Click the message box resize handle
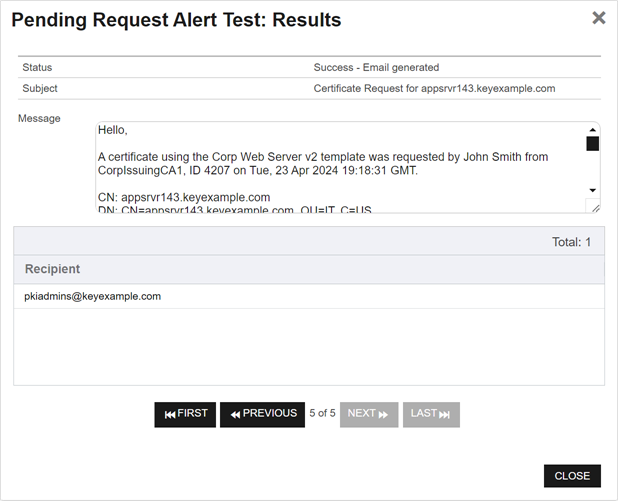 tap(593, 207)
